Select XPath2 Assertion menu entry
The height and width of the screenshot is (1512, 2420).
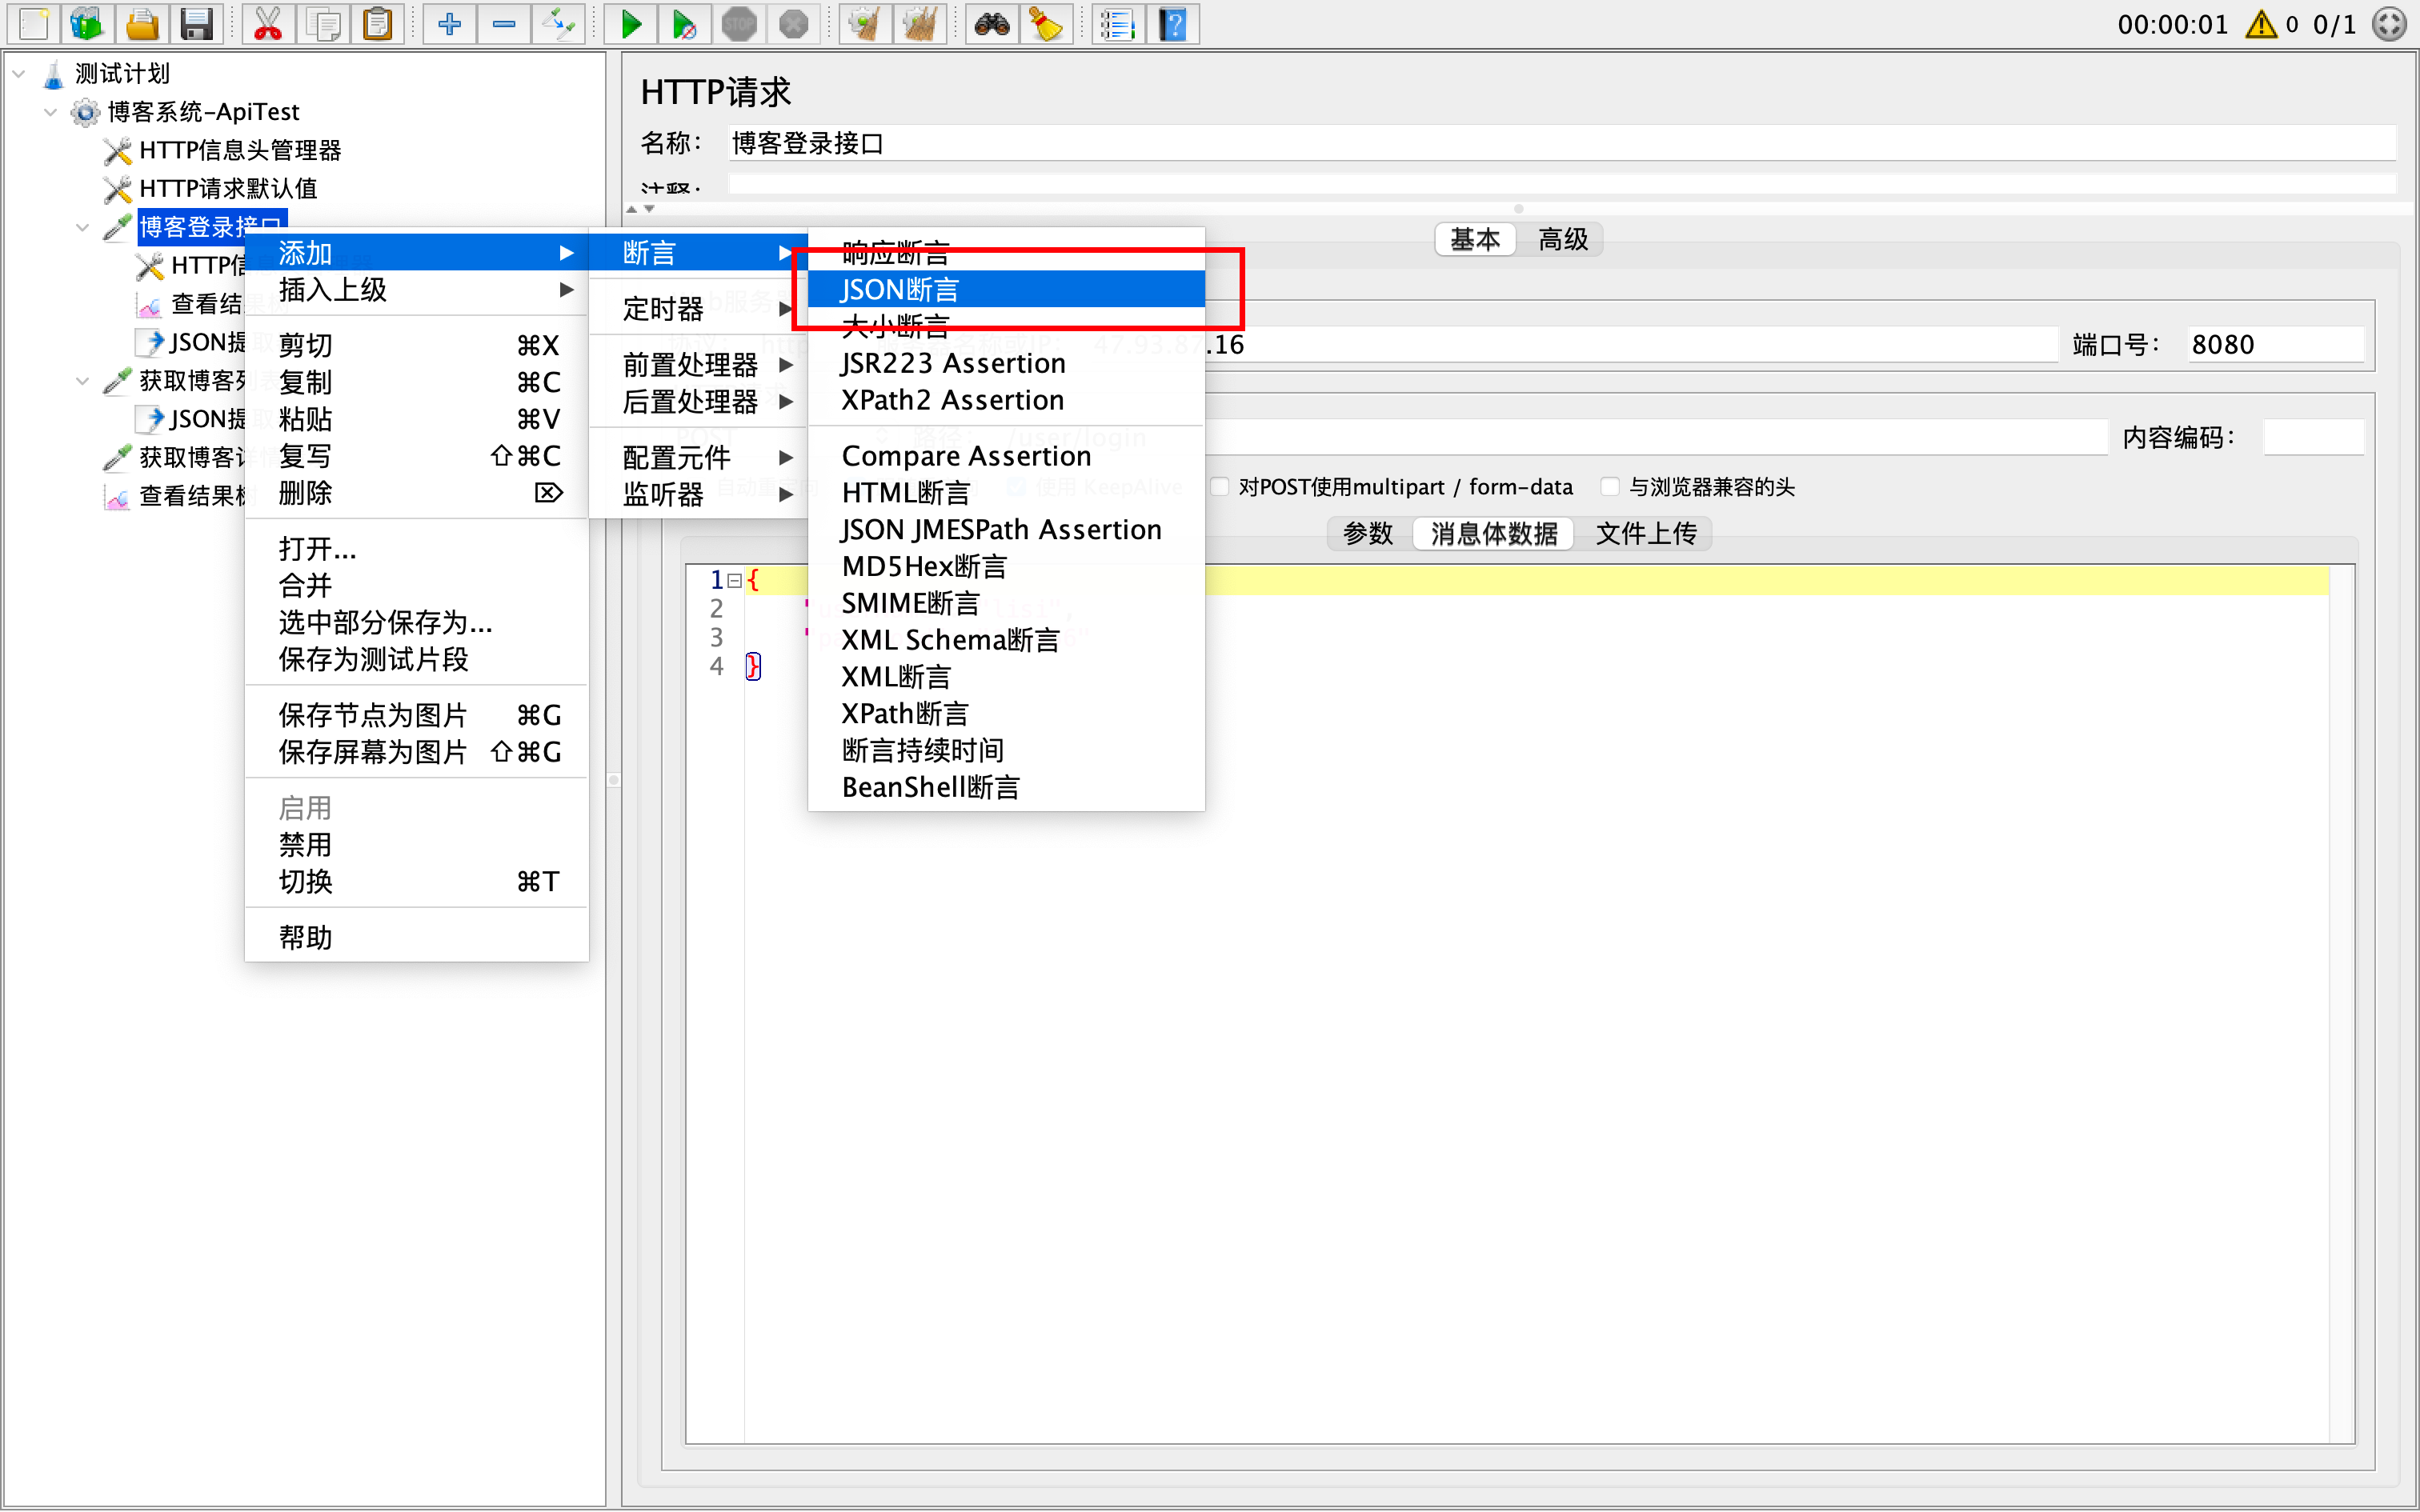pos(1006,401)
